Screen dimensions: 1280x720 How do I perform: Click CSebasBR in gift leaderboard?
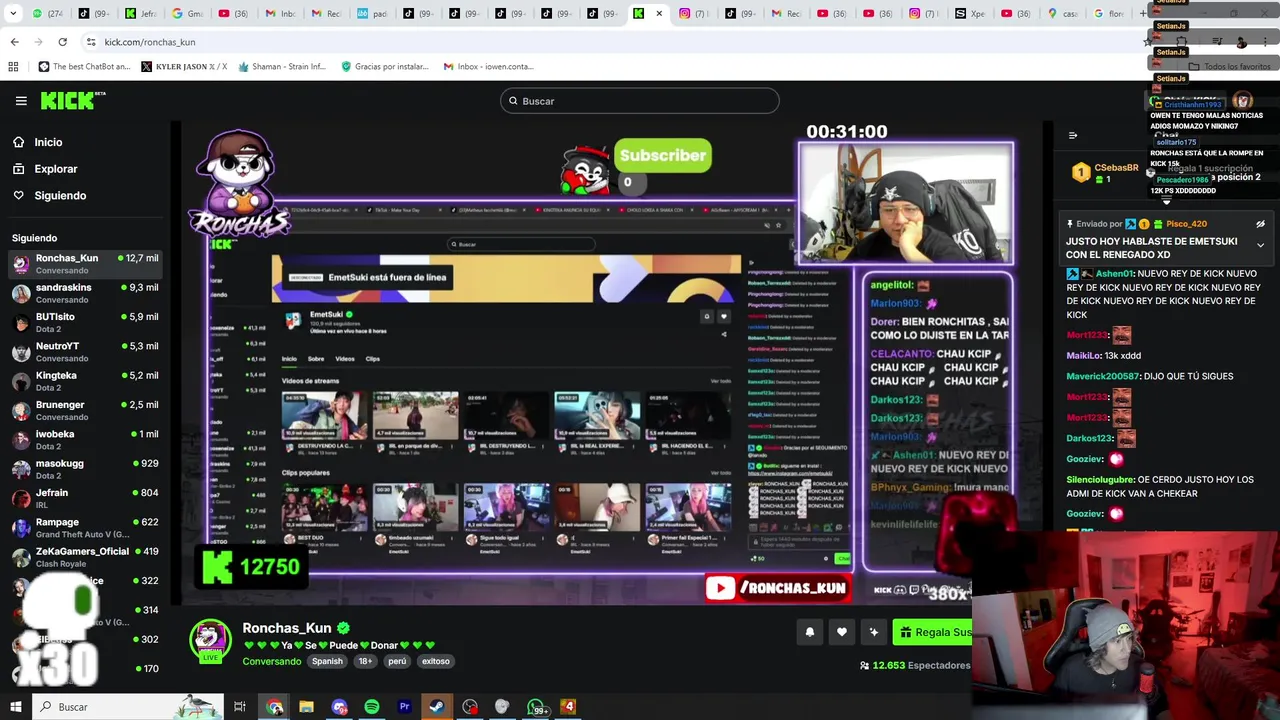(x=1116, y=168)
